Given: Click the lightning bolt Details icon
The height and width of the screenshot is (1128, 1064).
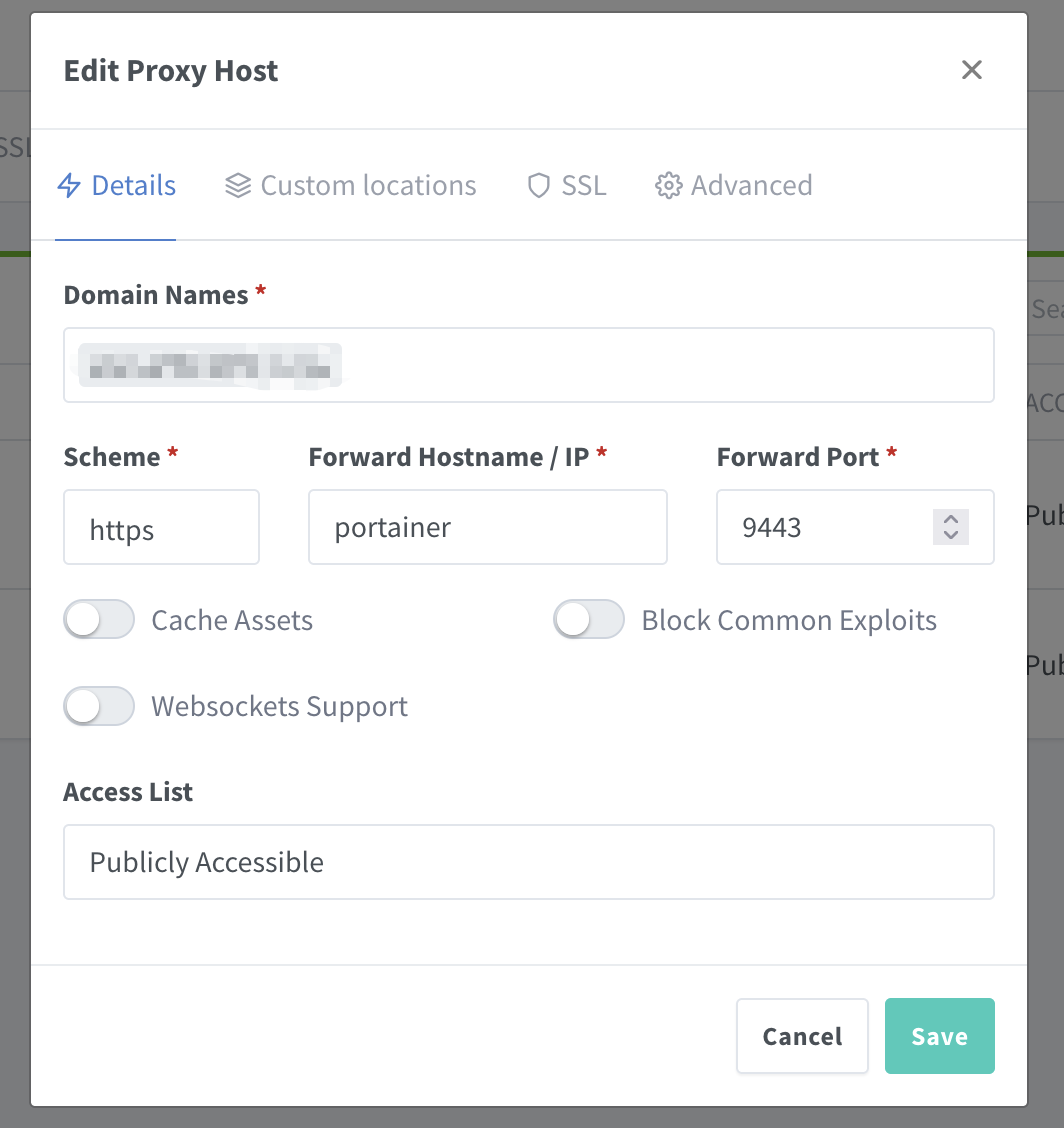Looking at the screenshot, I should pyautogui.click(x=69, y=186).
